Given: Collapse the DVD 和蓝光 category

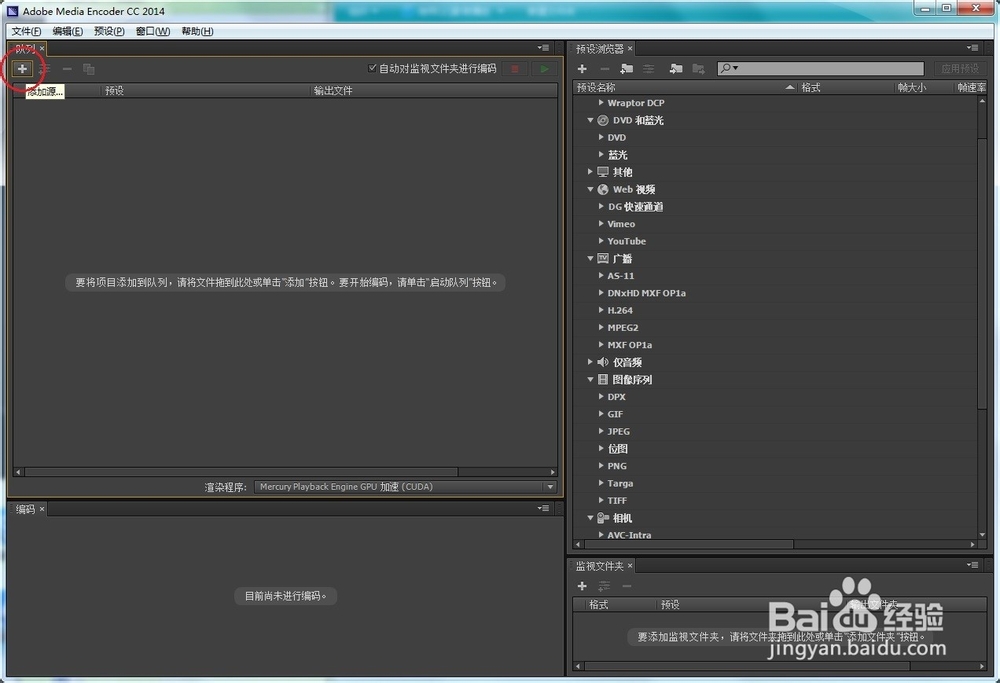Looking at the screenshot, I should click(591, 120).
